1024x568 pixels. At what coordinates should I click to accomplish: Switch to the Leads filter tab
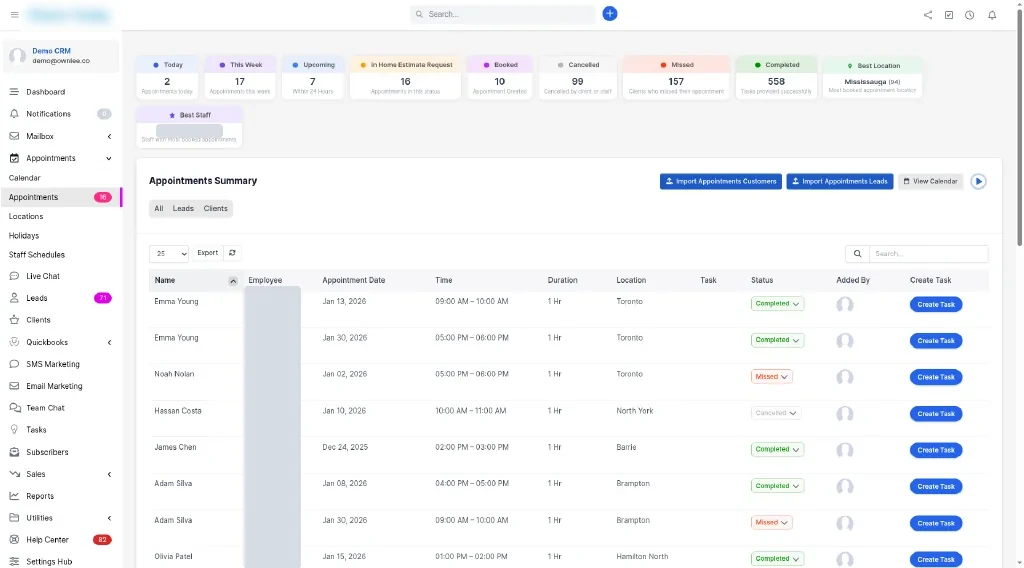pyautogui.click(x=183, y=208)
